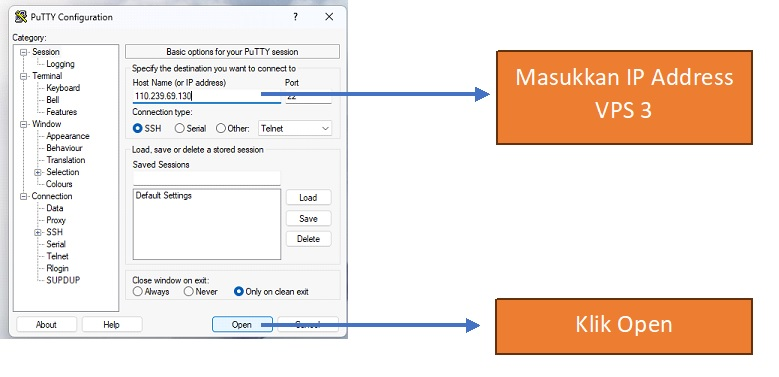
Task: Click the Save session button
Action: tap(309, 219)
